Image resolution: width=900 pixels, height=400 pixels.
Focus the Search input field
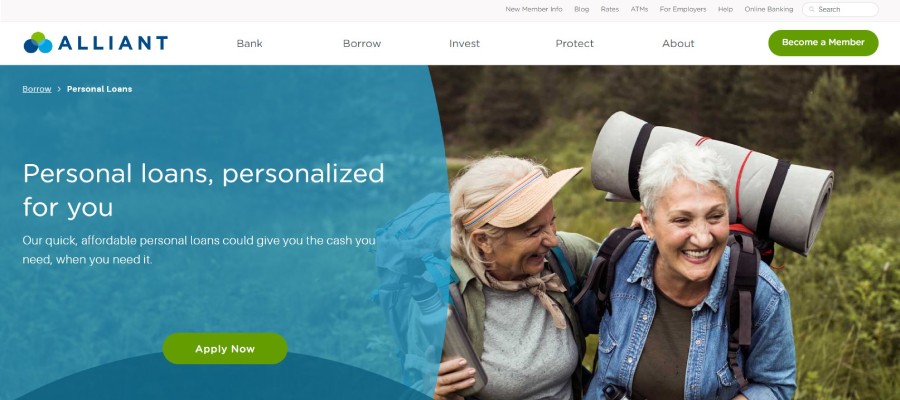point(840,9)
